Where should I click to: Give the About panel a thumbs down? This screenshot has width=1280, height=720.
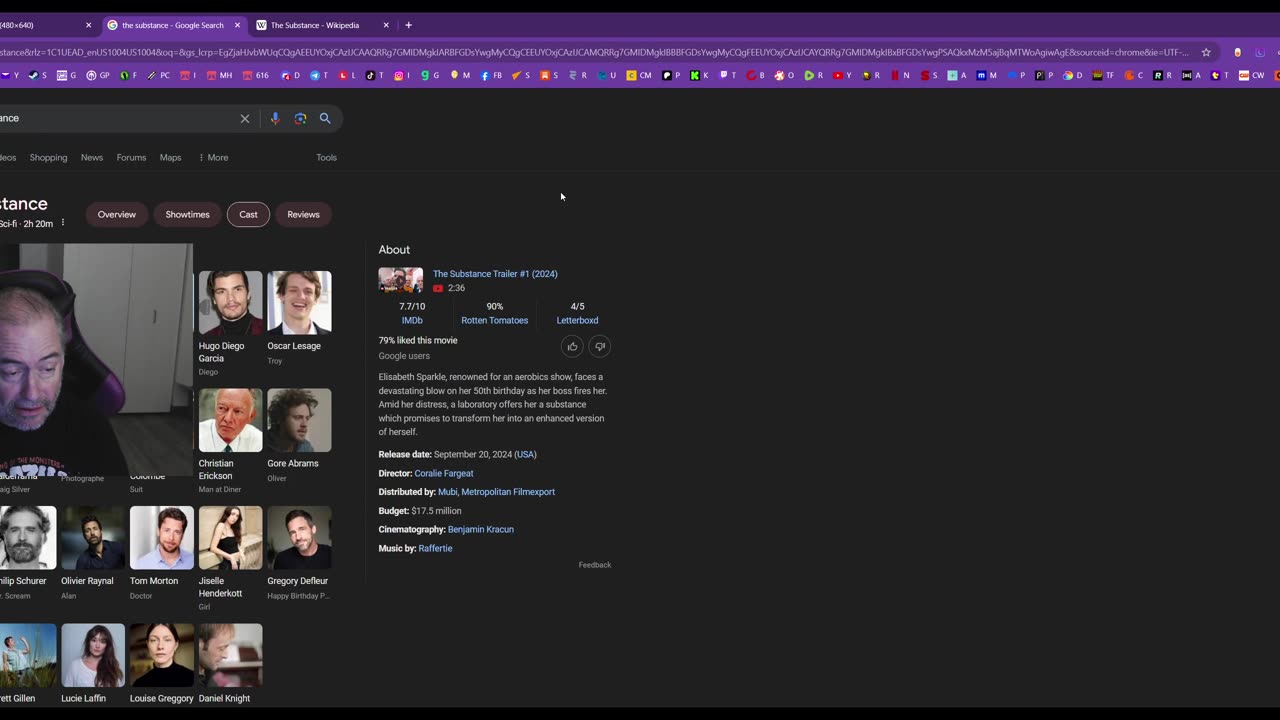[x=599, y=346]
